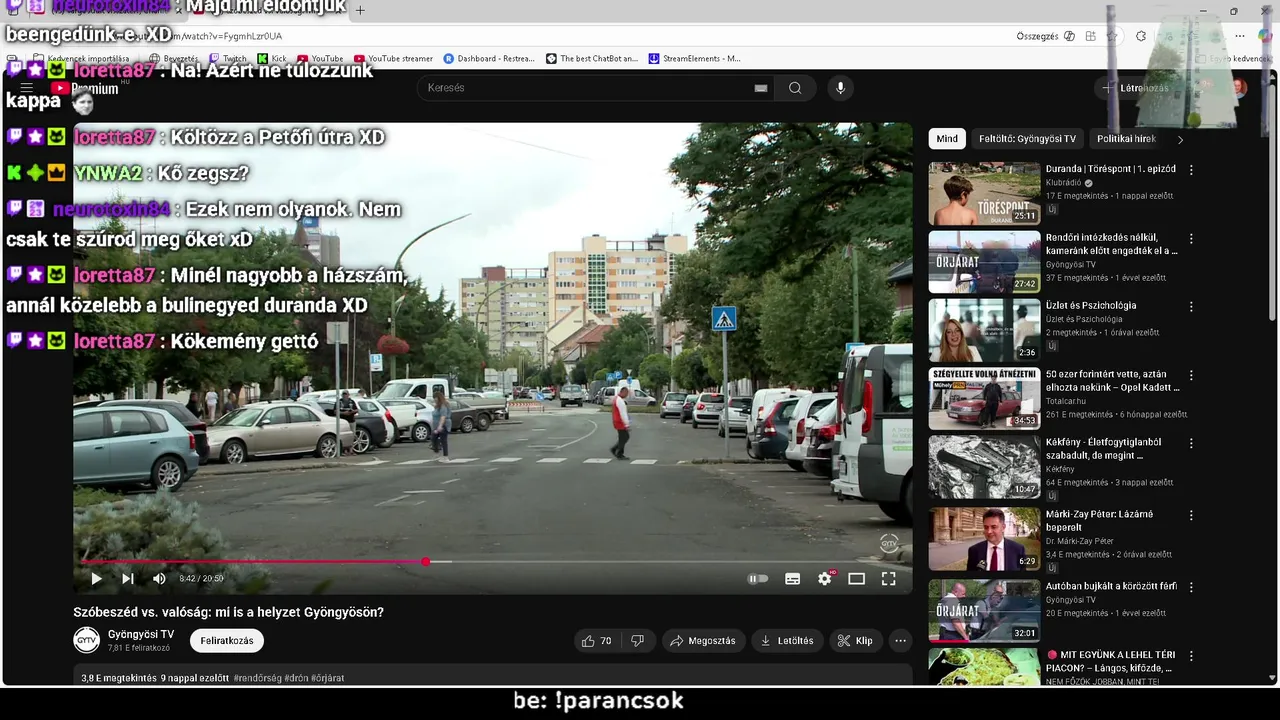Viewport: 1280px width, 720px height.
Task: Open the Létrehozás create button
Action: coord(1136,88)
